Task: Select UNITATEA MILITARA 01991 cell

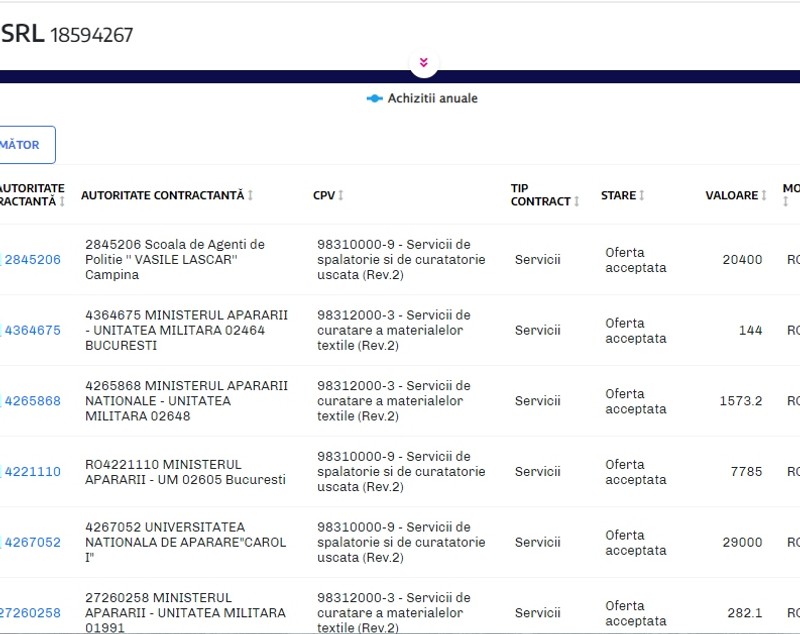Action: point(185,613)
